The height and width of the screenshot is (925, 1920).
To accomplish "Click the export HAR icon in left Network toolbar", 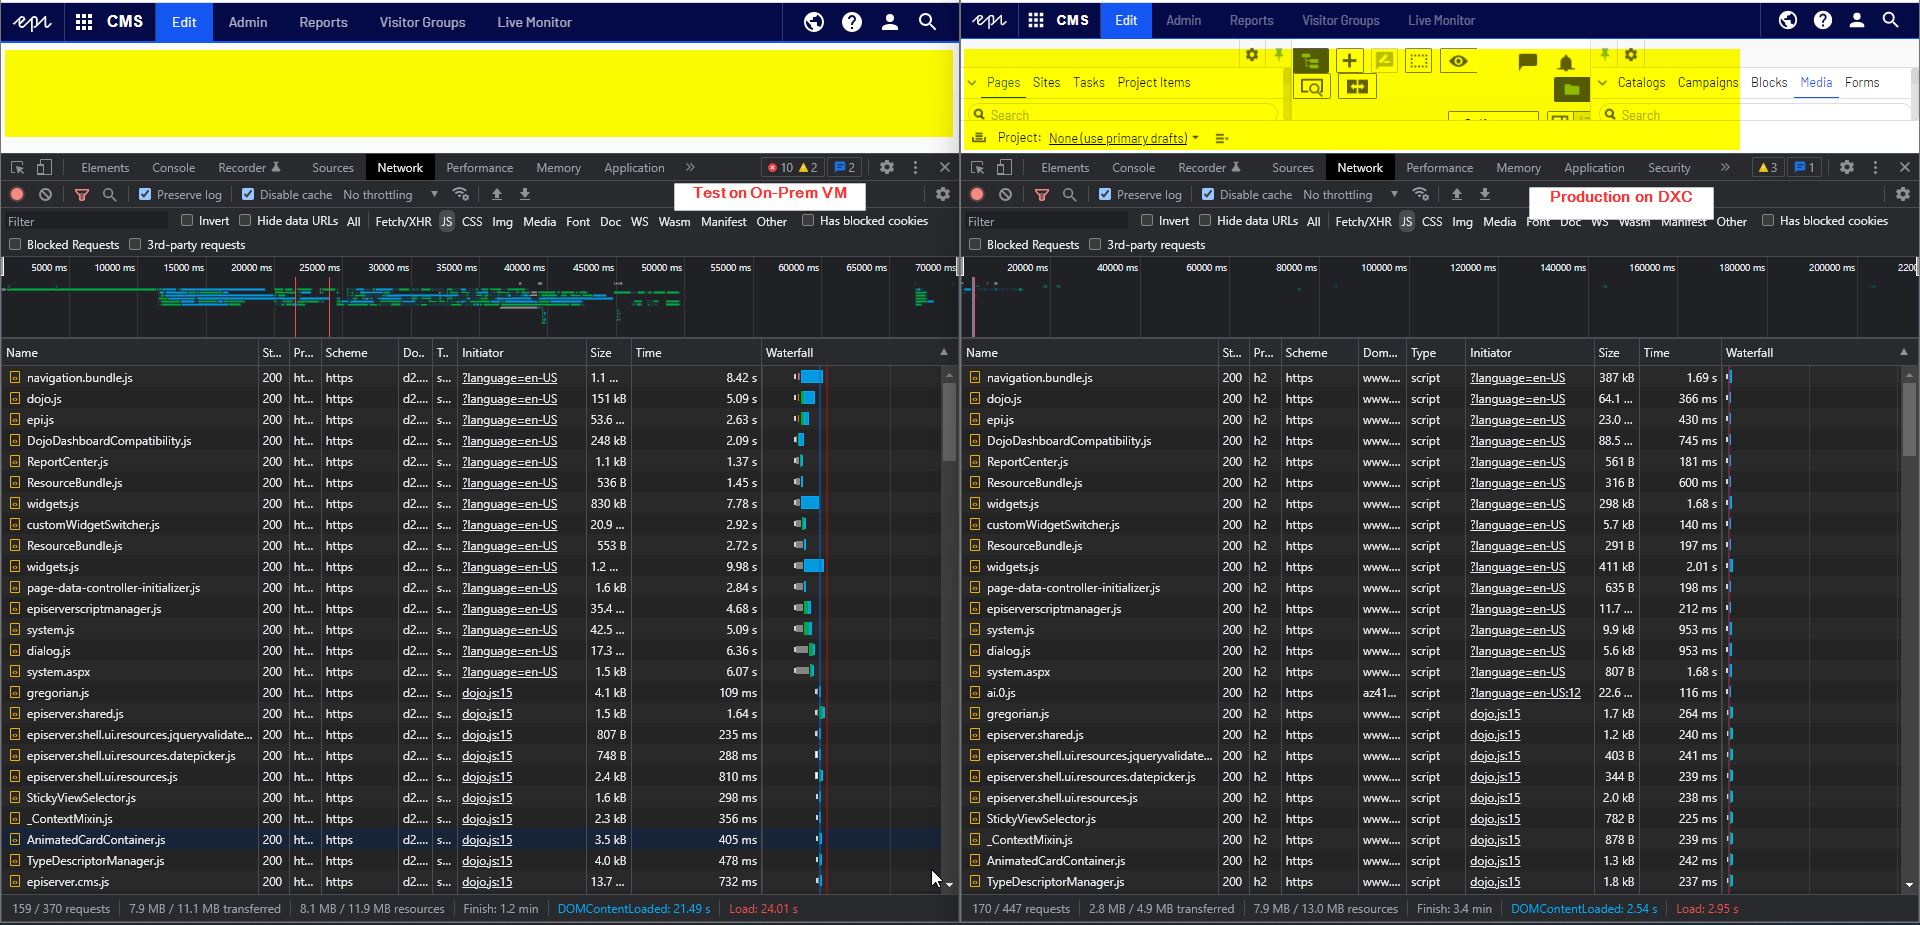I will 524,195.
